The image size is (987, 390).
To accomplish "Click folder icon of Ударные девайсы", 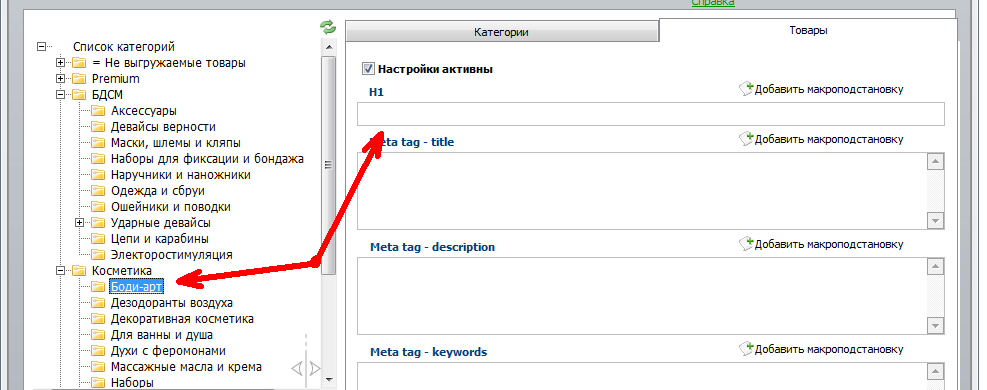I will point(98,223).
